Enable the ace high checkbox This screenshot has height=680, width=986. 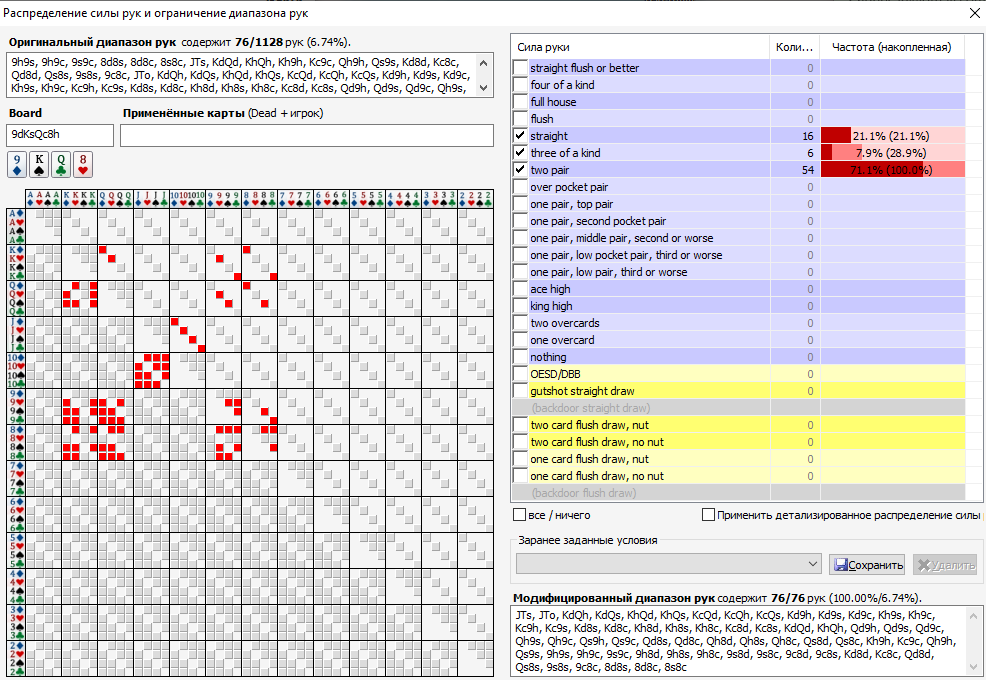pyautogui.click(x=520, y=289)
